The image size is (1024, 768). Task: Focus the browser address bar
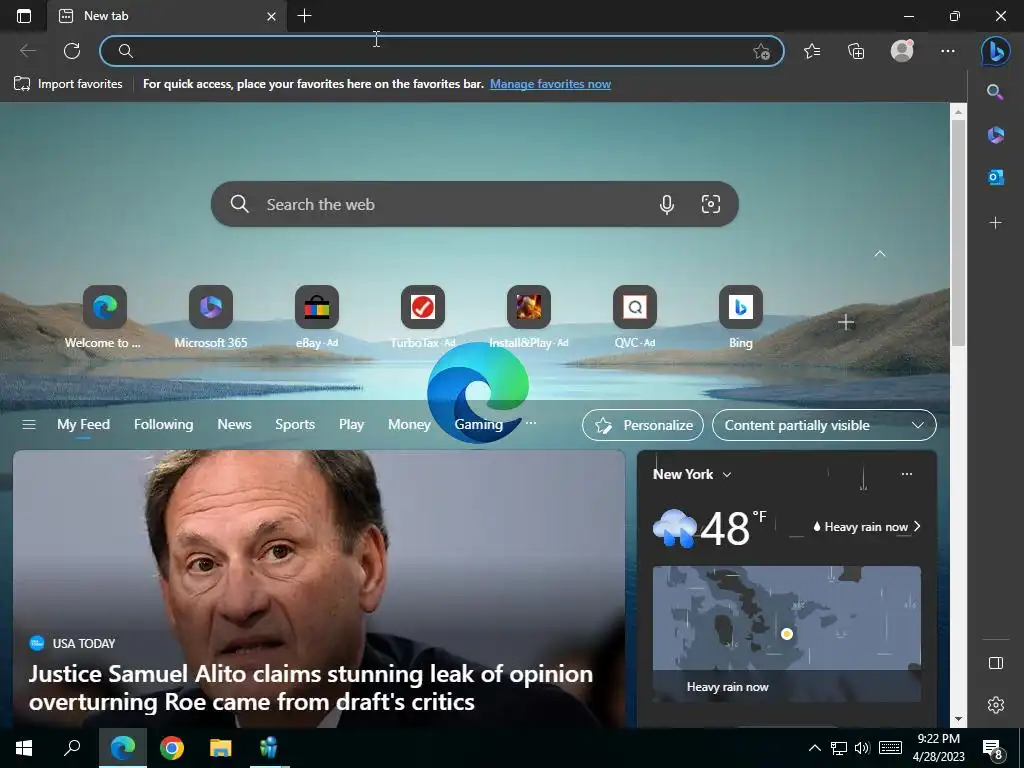[x=441, y=51]
